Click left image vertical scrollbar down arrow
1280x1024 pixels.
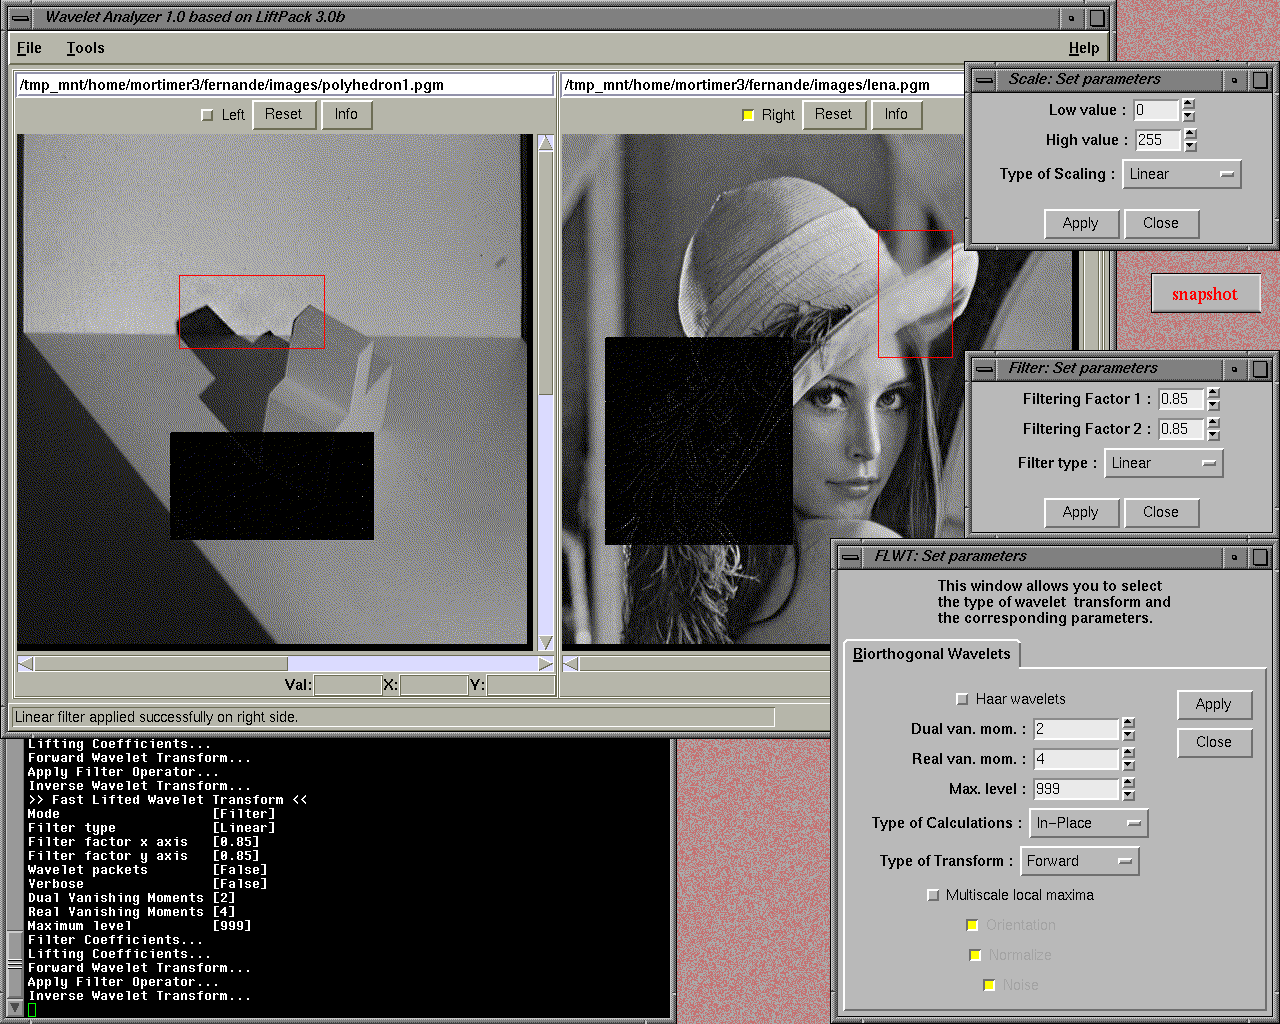click(546, 642)
